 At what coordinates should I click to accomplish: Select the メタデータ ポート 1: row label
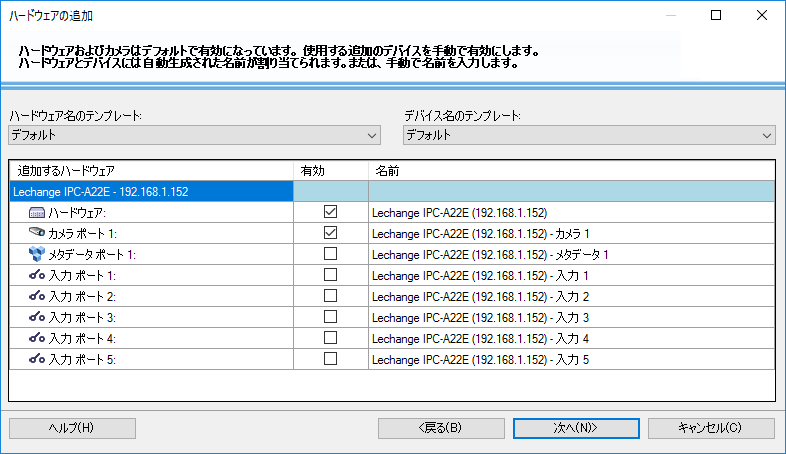tap(92, 255)
